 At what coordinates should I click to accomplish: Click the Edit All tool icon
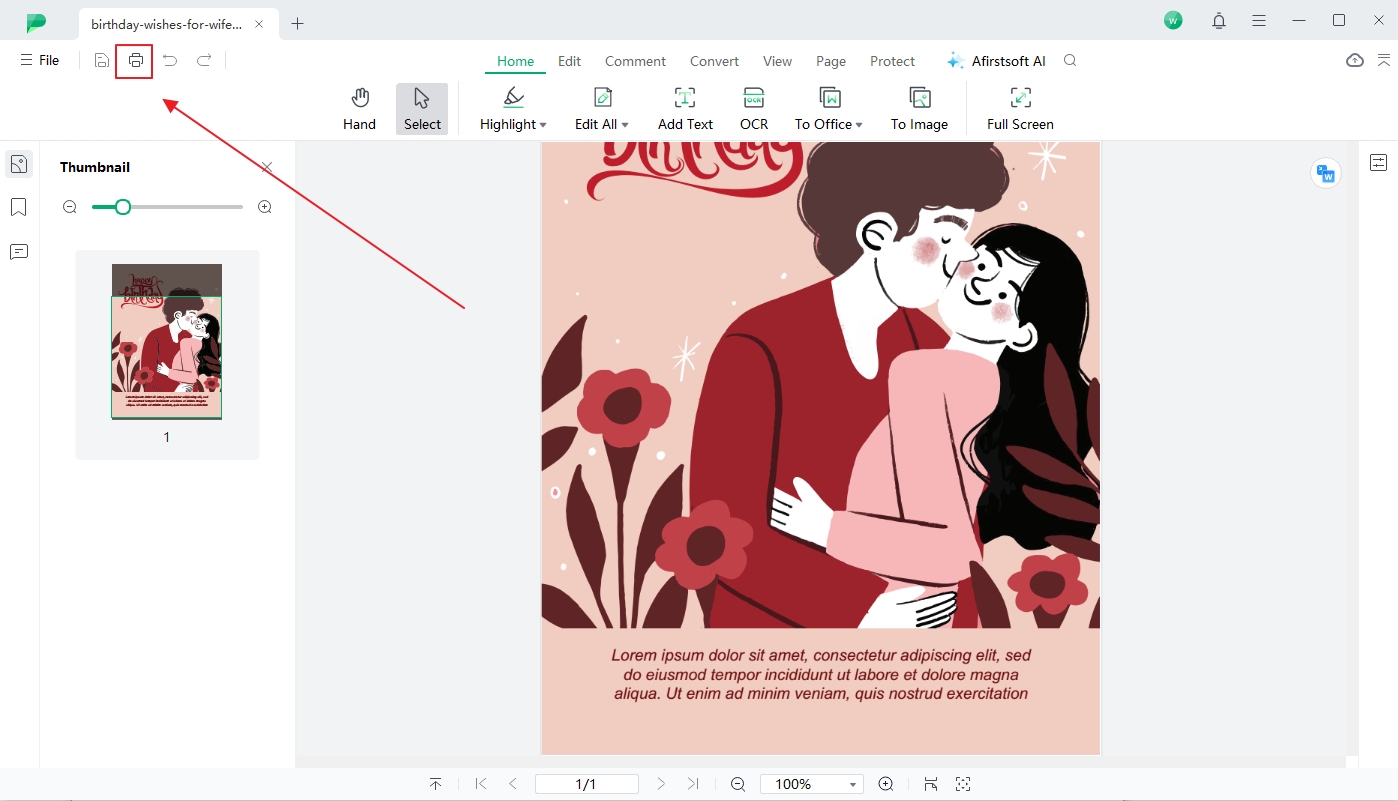click(x=603, y=97)
